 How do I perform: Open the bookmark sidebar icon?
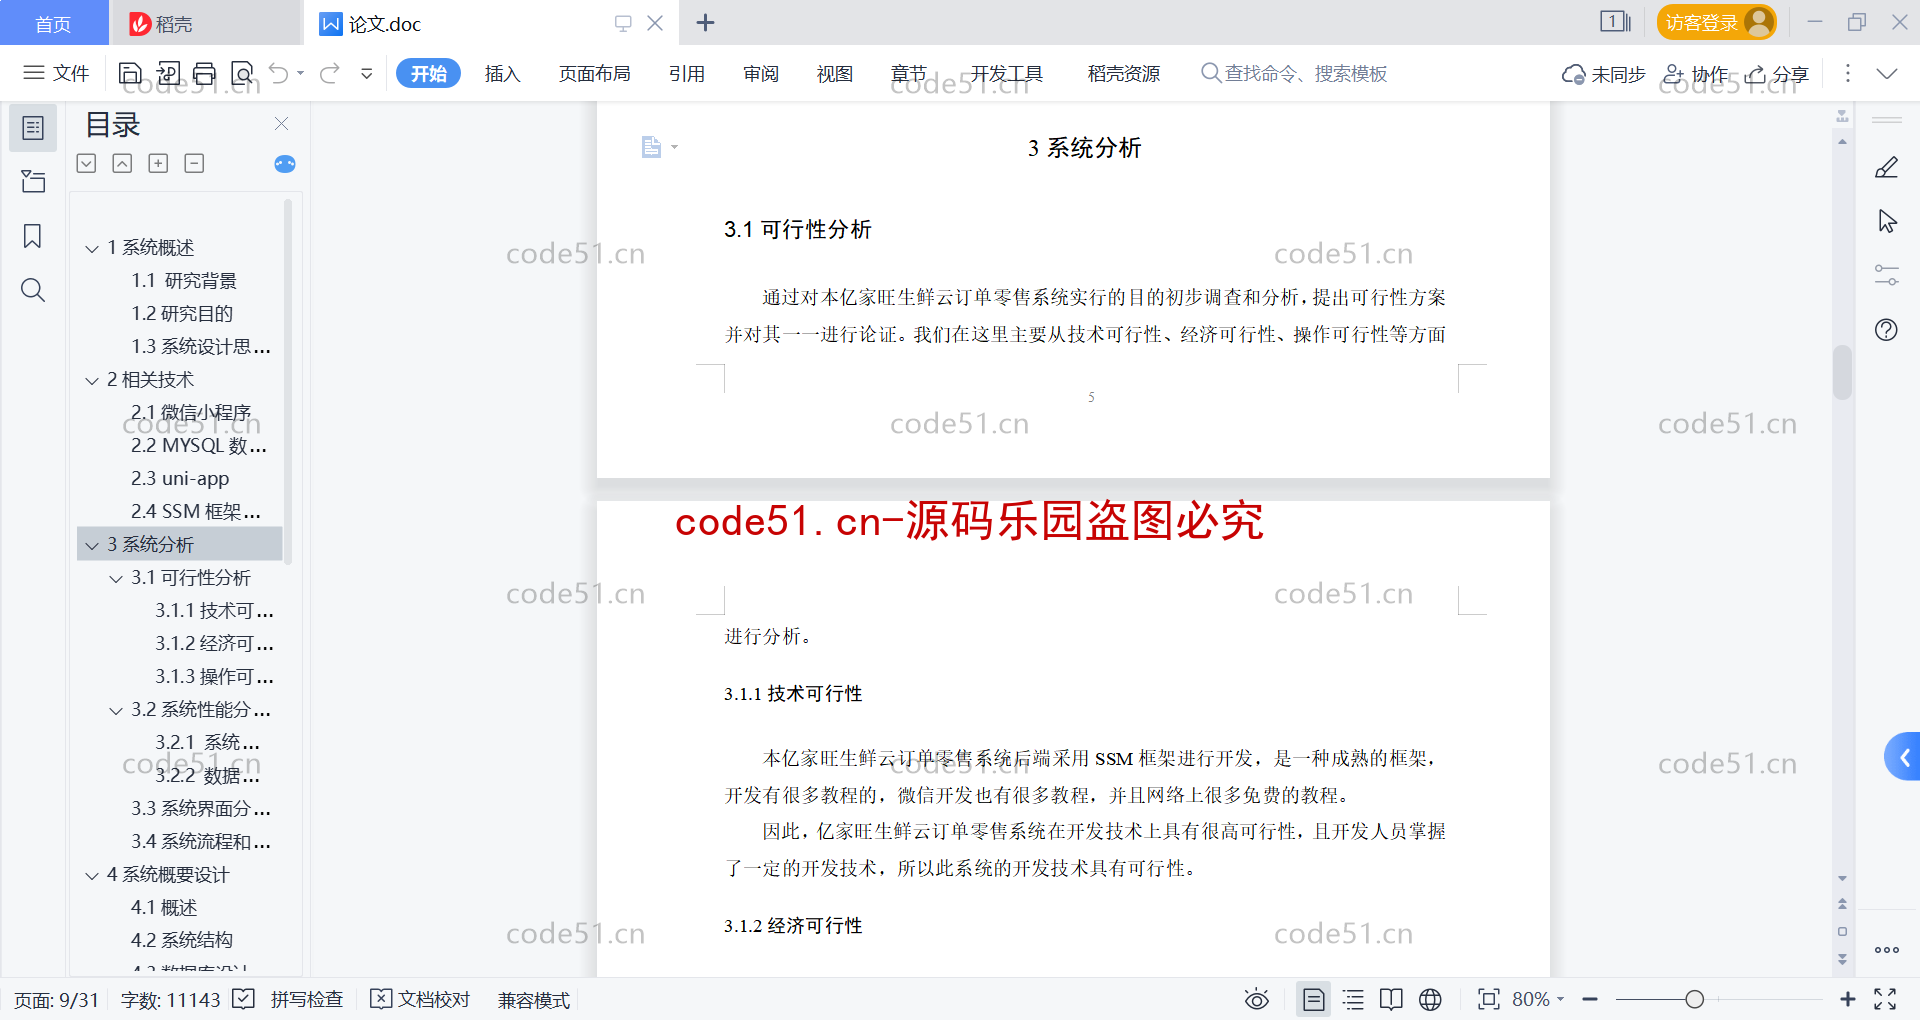(x=33, y=236)
